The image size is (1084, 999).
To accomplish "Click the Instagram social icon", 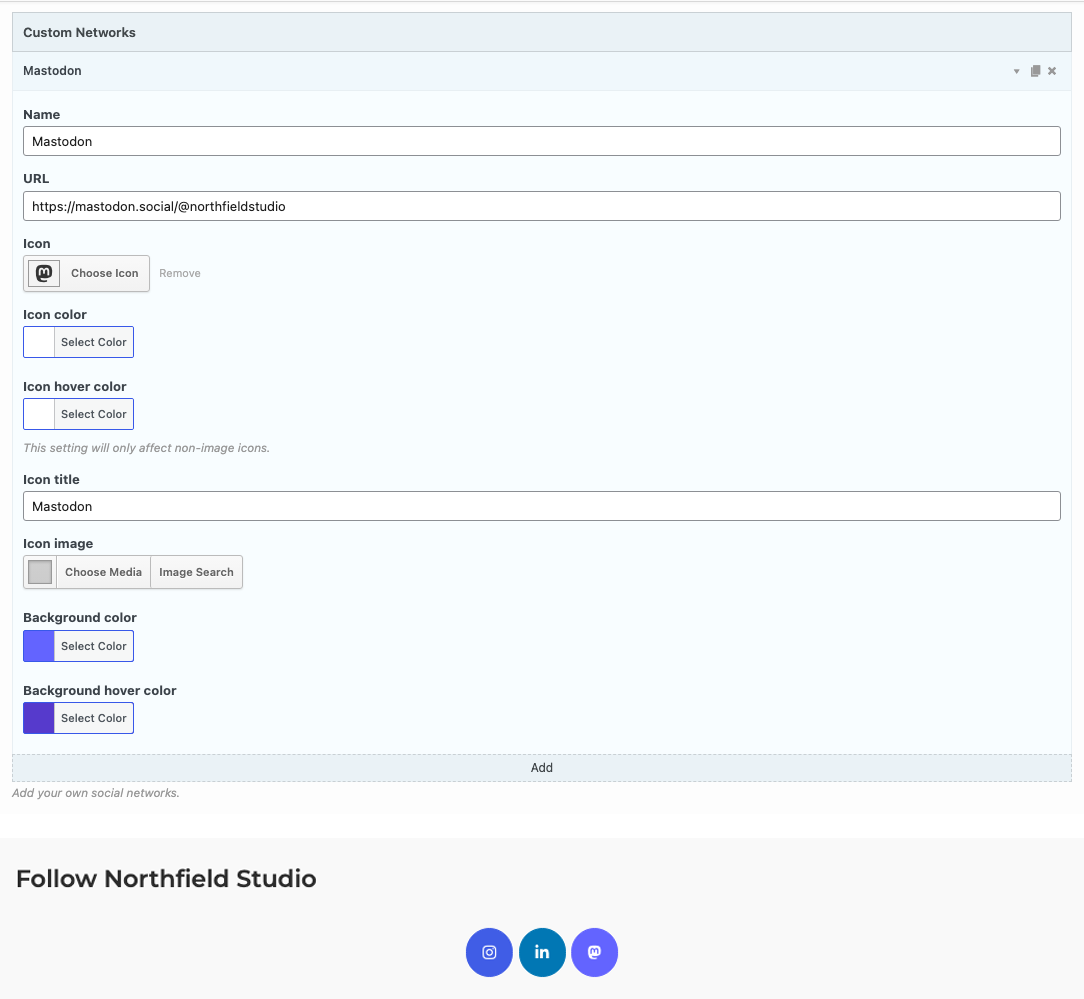I will [489, 952].
